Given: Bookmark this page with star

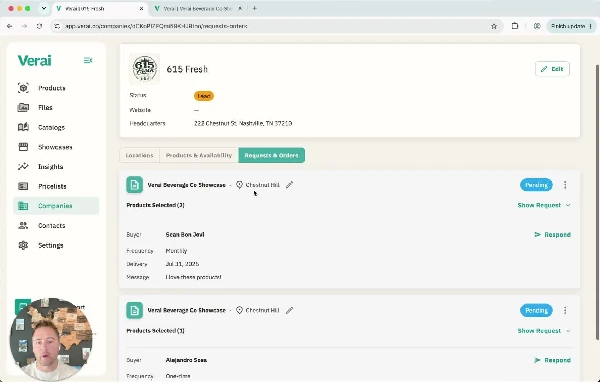Looking at the screenshot, I should click(x=494, y=26).
